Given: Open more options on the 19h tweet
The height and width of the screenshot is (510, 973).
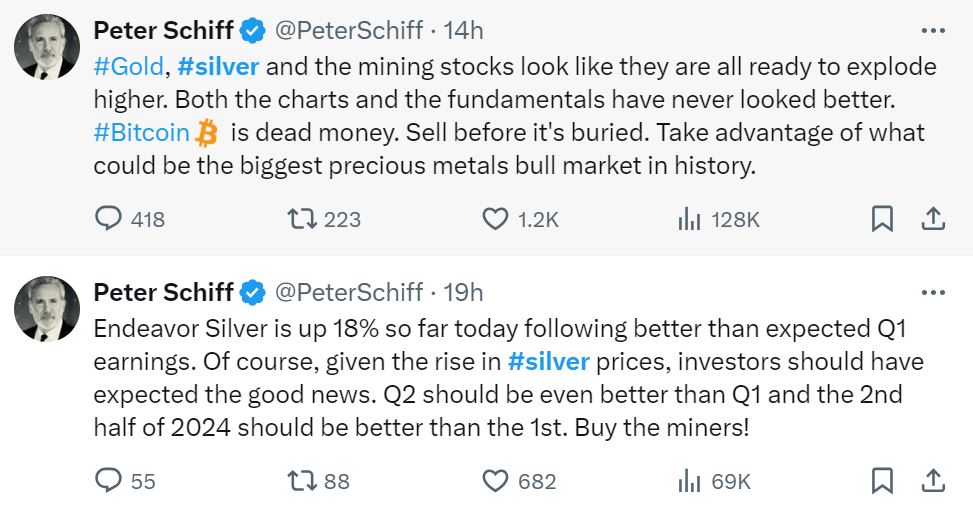Looking at the screenshot, I should click(x=932, y=292).
